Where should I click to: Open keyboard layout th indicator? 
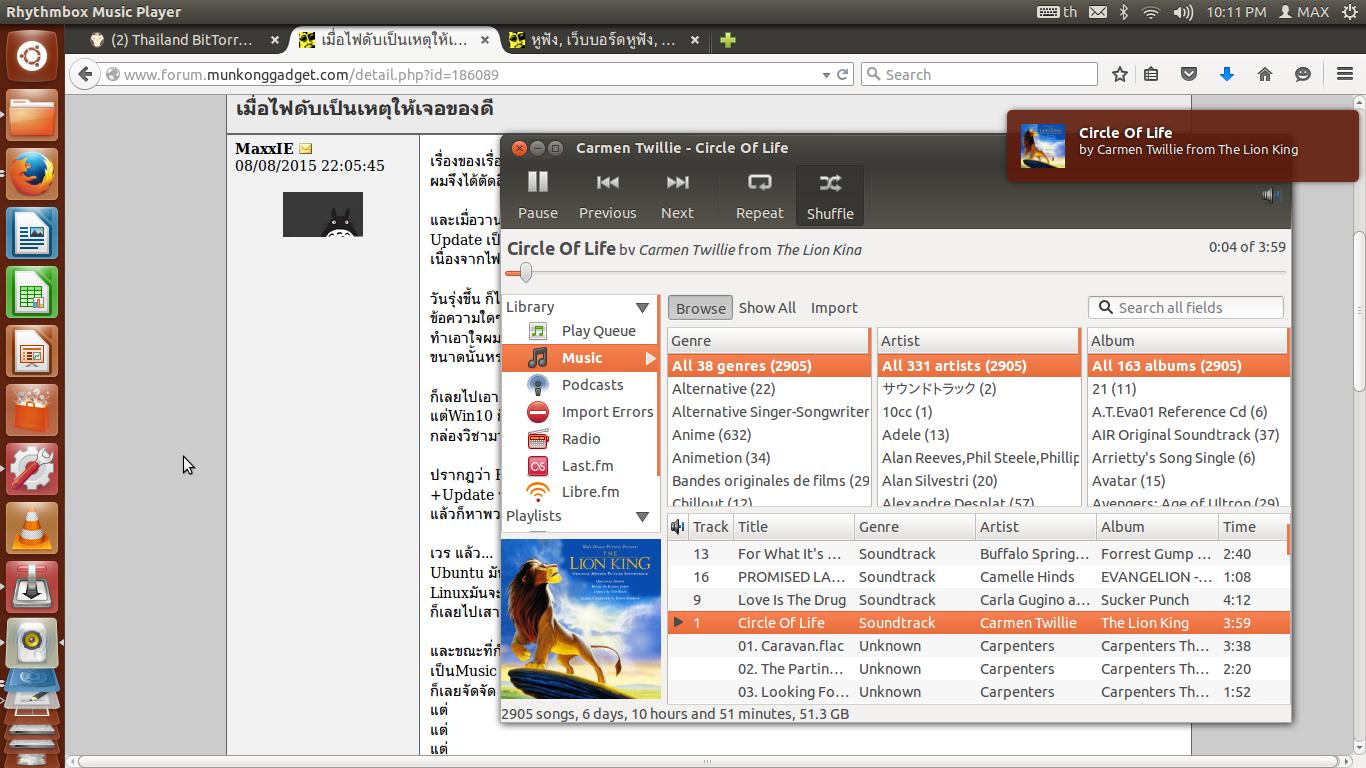(x=1057, y=12)
